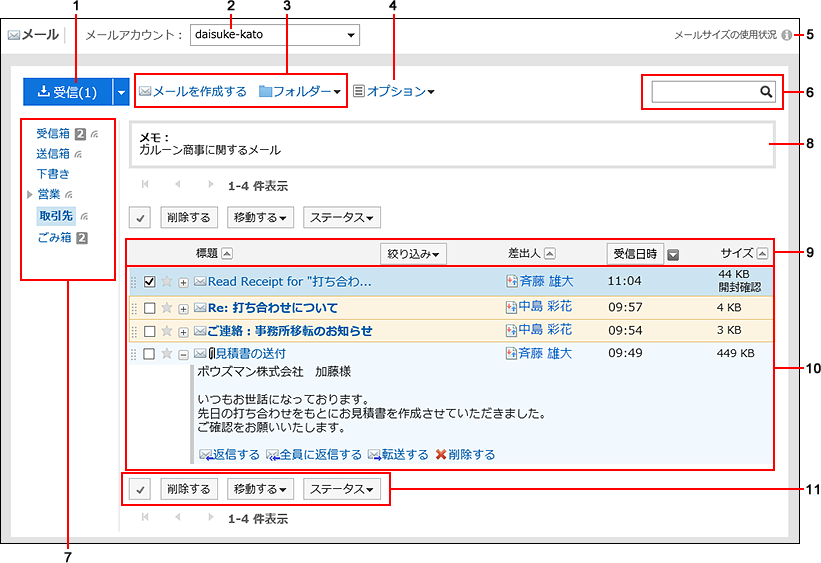
Task: Click the top select-all checkmark button
Action: tap(140, 217)
